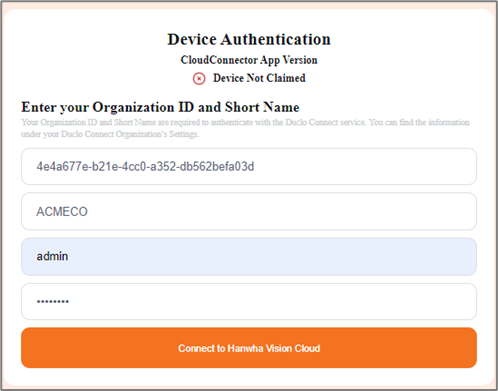Place cursor after ACMECO text
The width and height of the screenshot is (498, 391).
coord(89,212)
